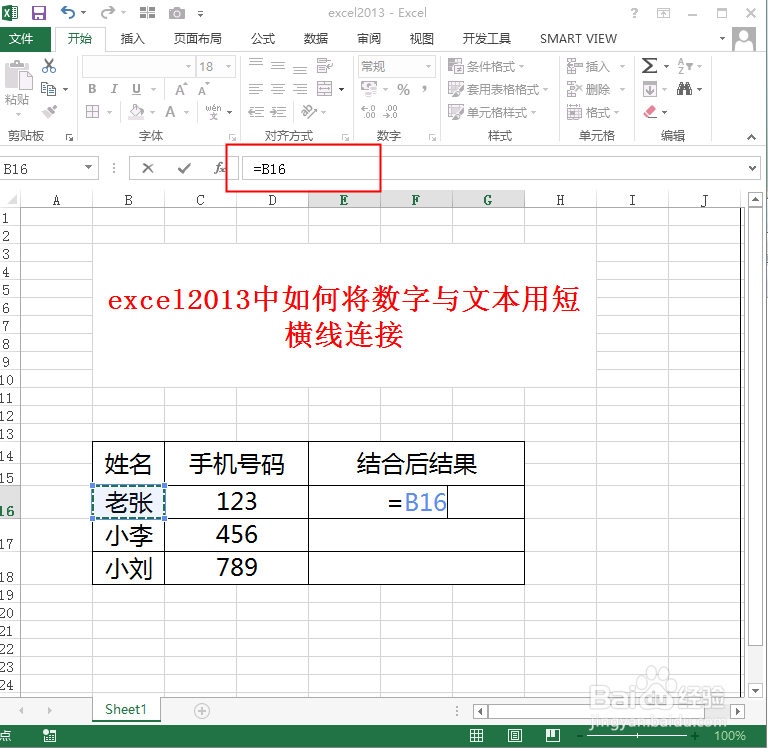This screenshot has width=768, height=748.
Task: Collapse the ribbon
Action: click(x=751, y=137)
